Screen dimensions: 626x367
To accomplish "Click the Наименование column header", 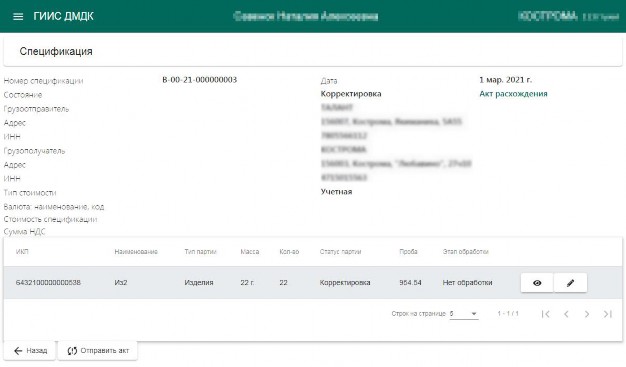I will pos(136,252).
